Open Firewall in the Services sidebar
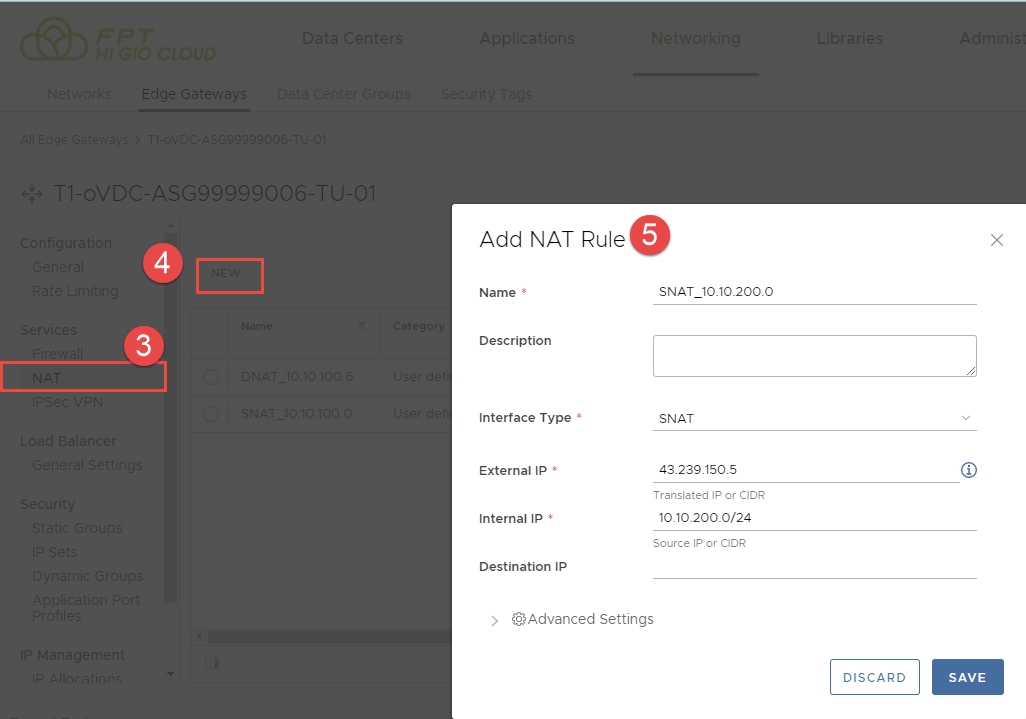The width and height of the screenshot is (1026, 719). coord(58,354)
